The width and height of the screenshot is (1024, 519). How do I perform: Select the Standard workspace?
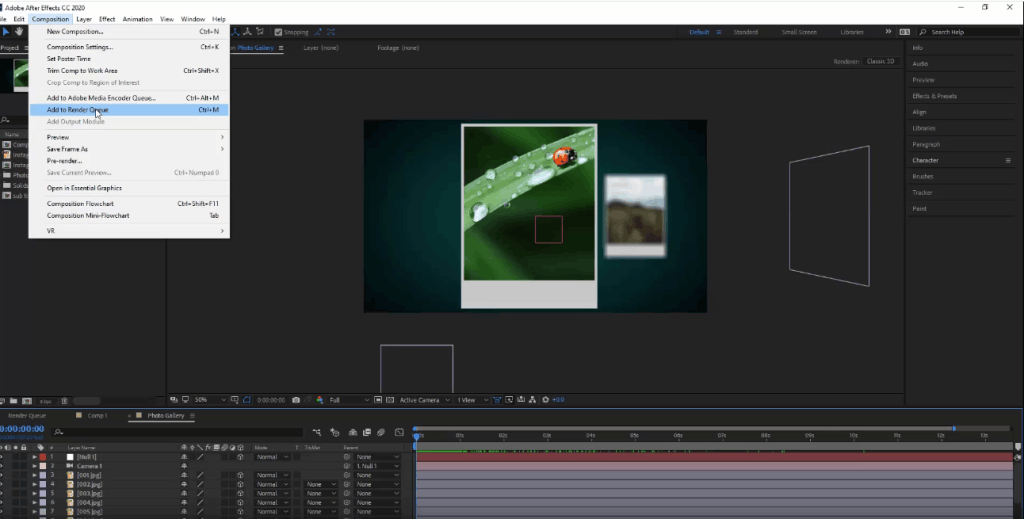[x=745, y=31]
